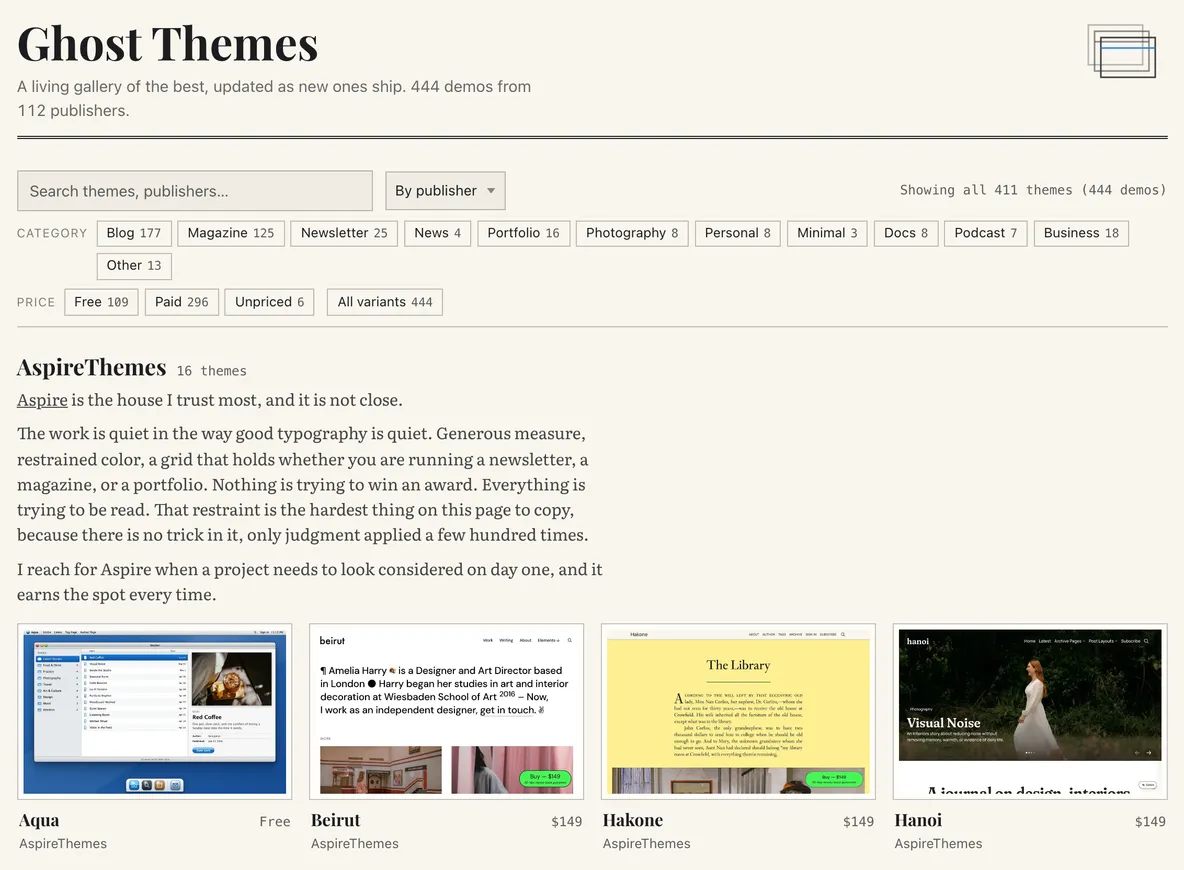Filter by Personal category
Screen dimensions: 1184x870
(738, 233)
